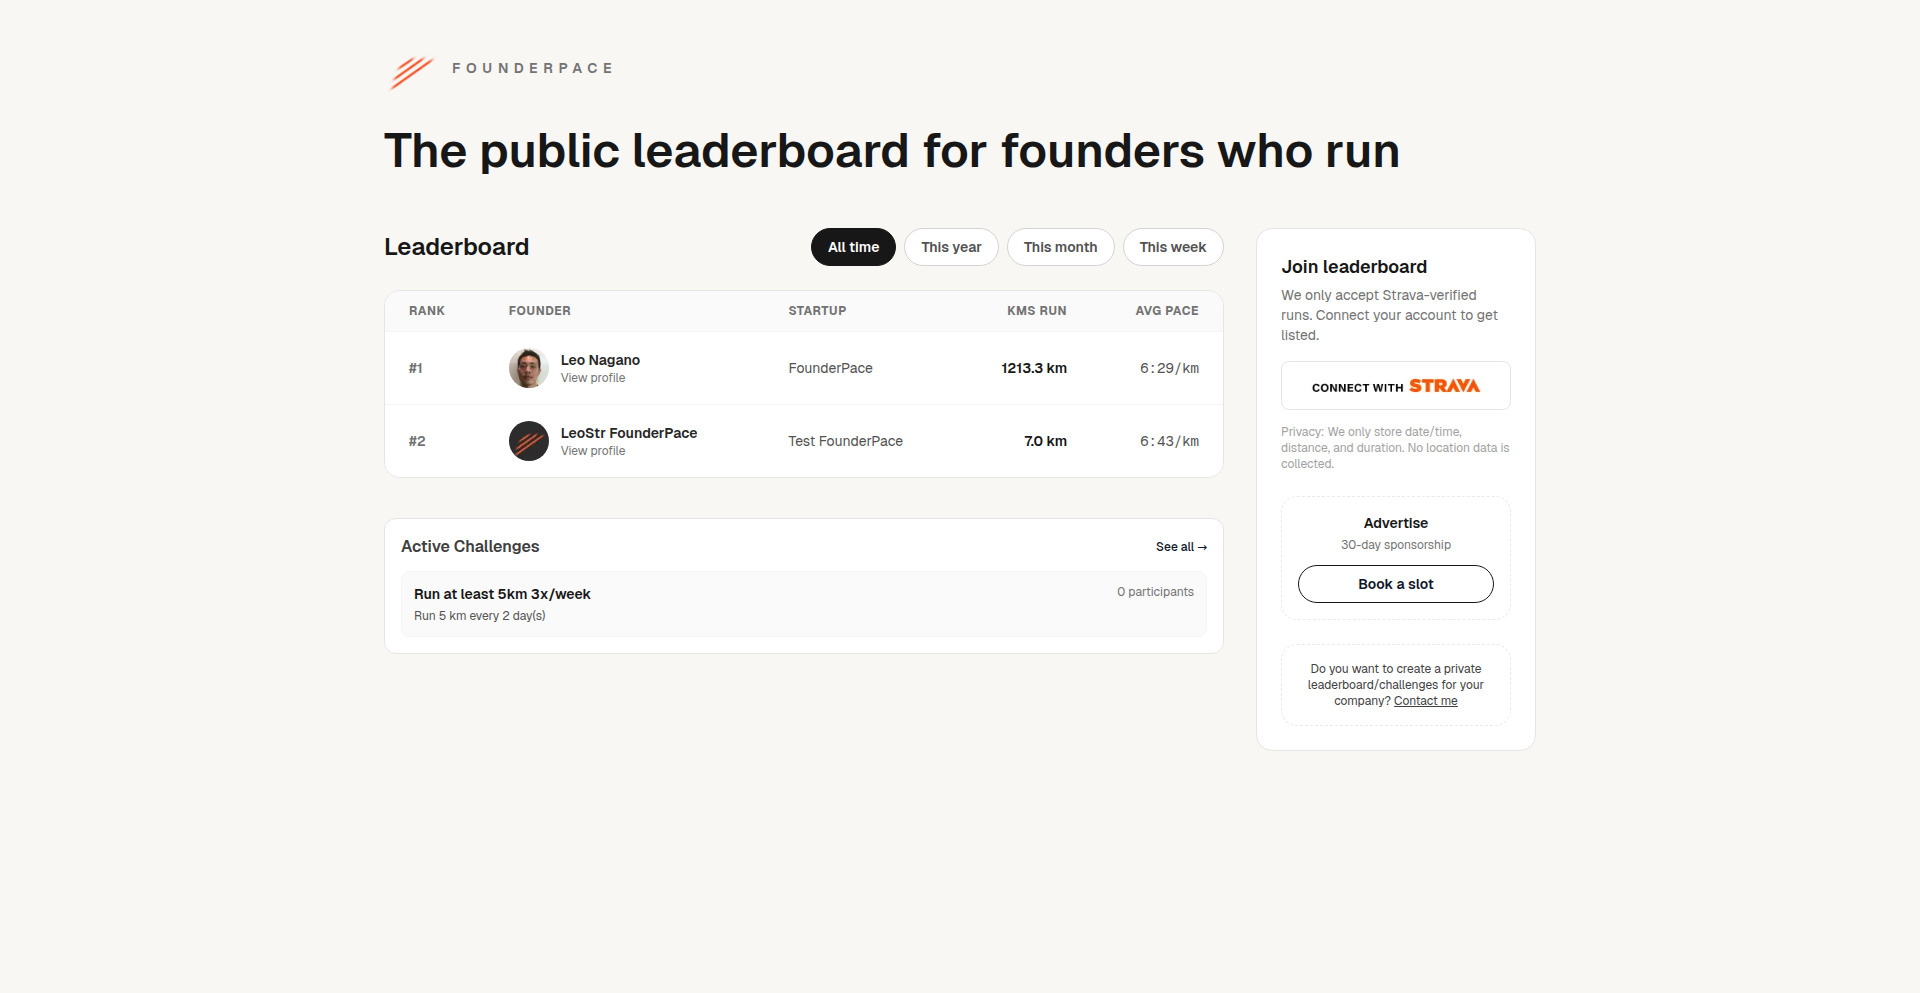Click the Contact me link

(x=1426, y=700)
